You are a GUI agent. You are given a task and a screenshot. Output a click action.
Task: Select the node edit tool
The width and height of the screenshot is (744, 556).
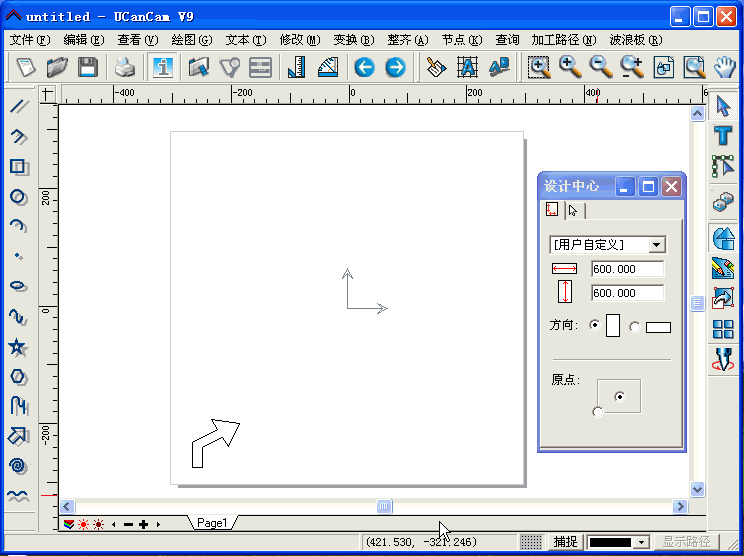click(723, 166)
